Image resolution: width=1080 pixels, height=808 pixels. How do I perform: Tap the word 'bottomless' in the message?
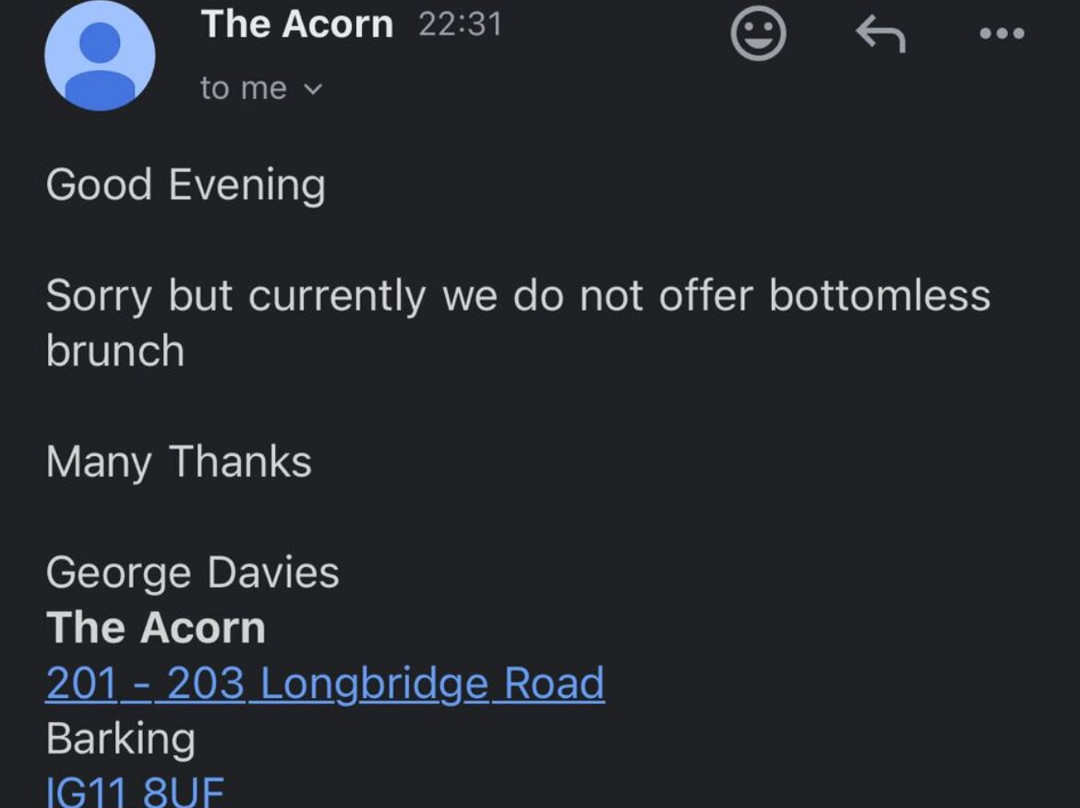click(880, 295)
